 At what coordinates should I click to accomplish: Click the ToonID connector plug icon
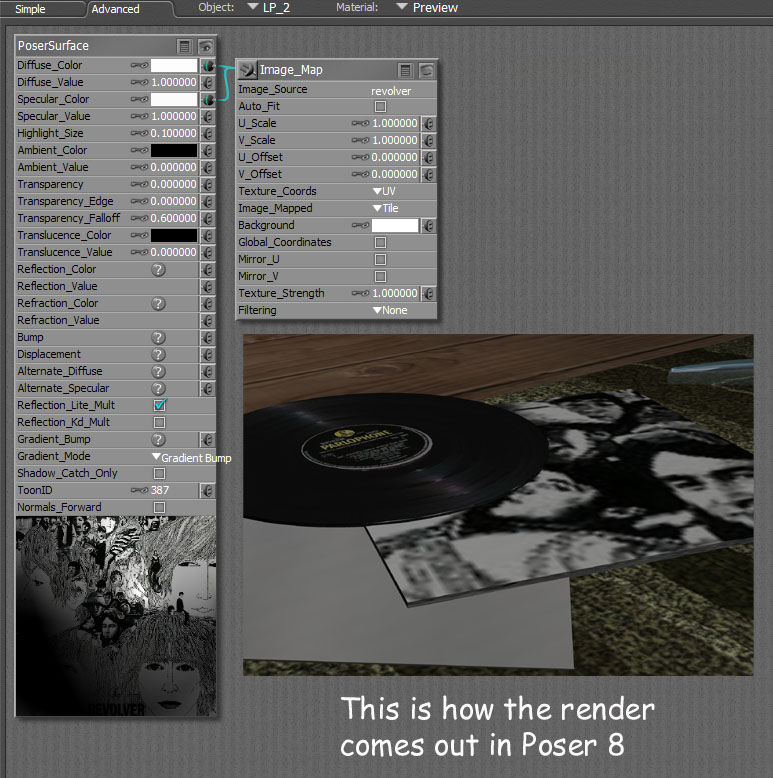pos(208,491)
